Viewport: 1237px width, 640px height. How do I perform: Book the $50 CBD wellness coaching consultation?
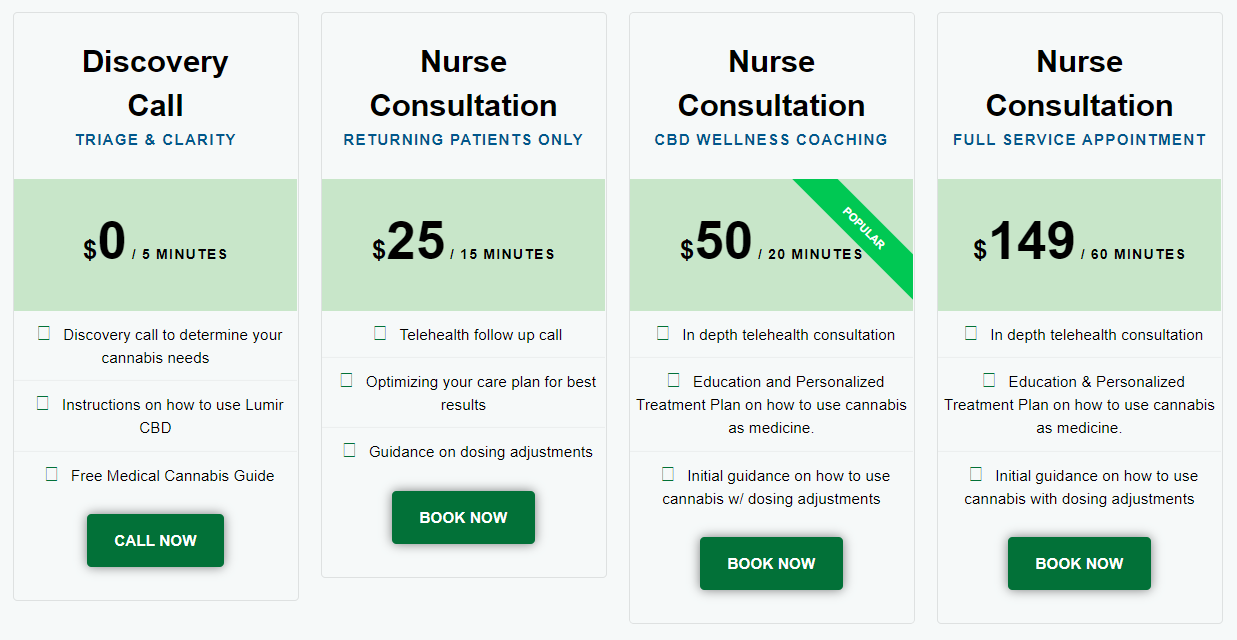click(771, 563)
